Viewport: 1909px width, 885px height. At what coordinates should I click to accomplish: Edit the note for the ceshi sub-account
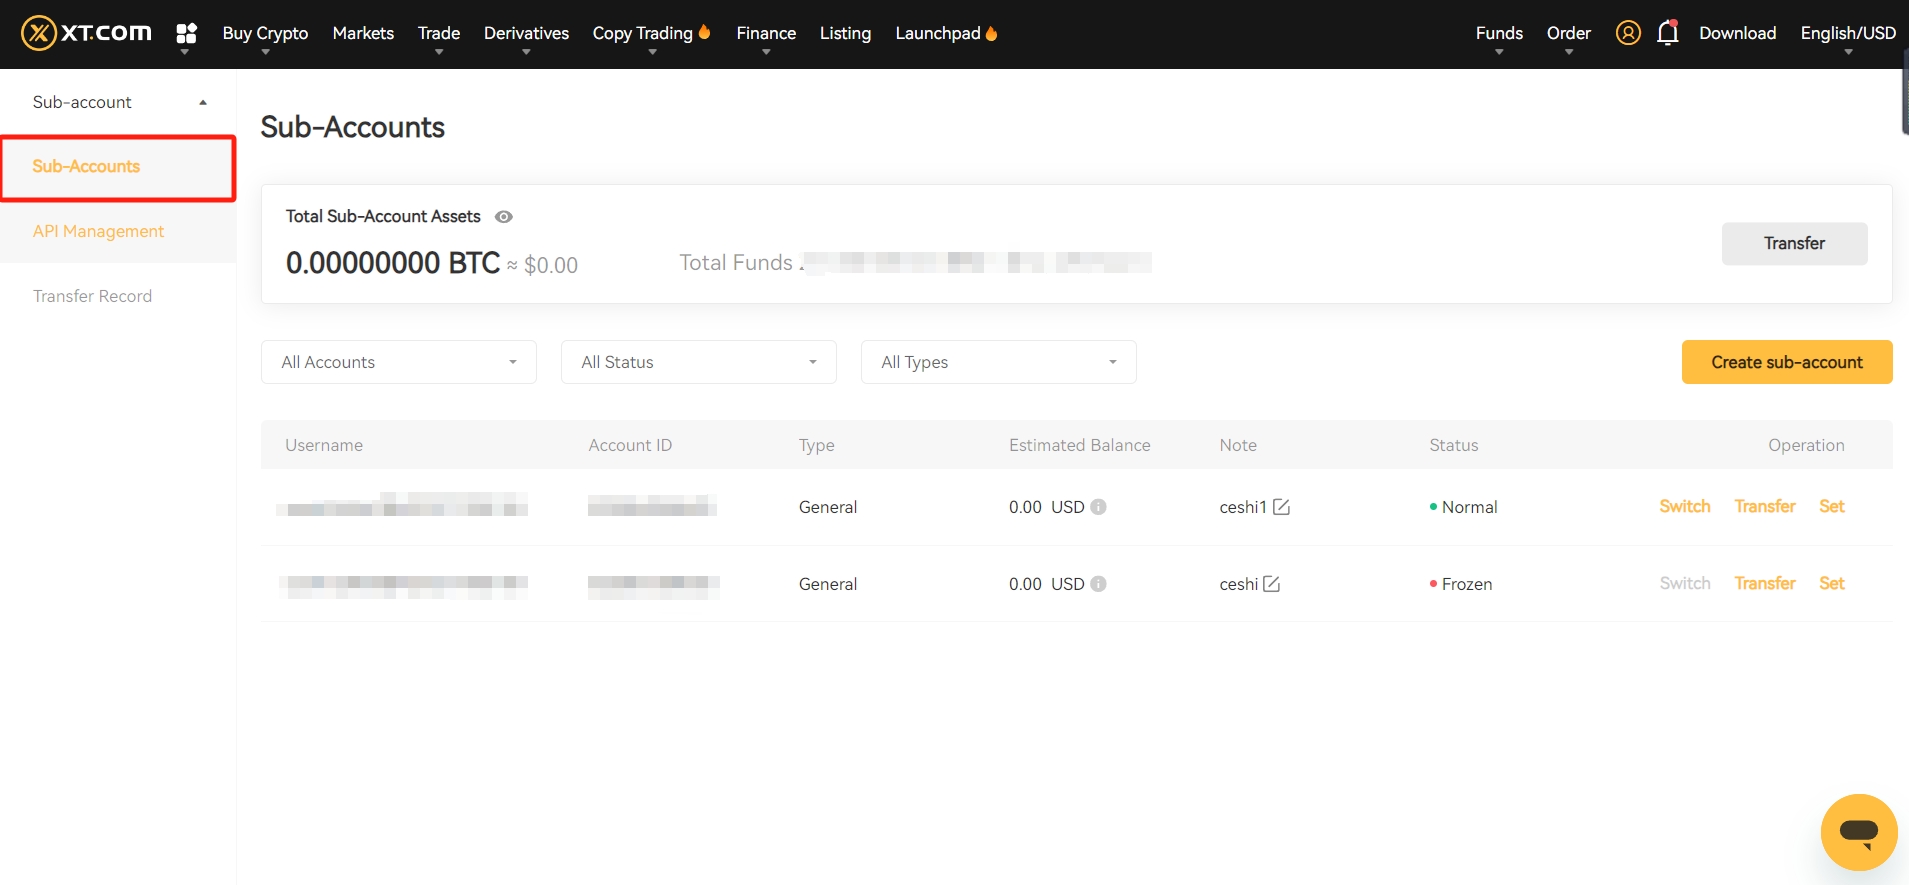point(1271,584)
